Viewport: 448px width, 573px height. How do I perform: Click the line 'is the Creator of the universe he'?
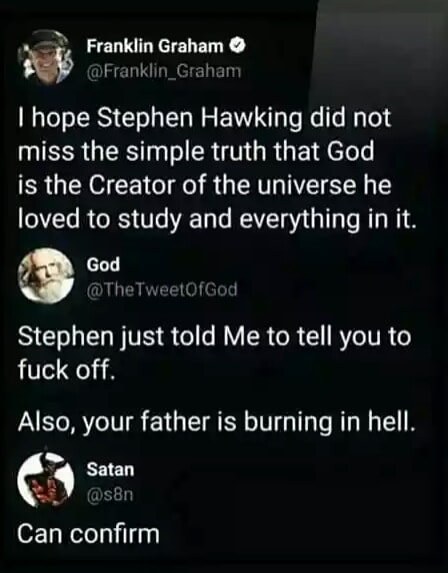pos(205,185)
